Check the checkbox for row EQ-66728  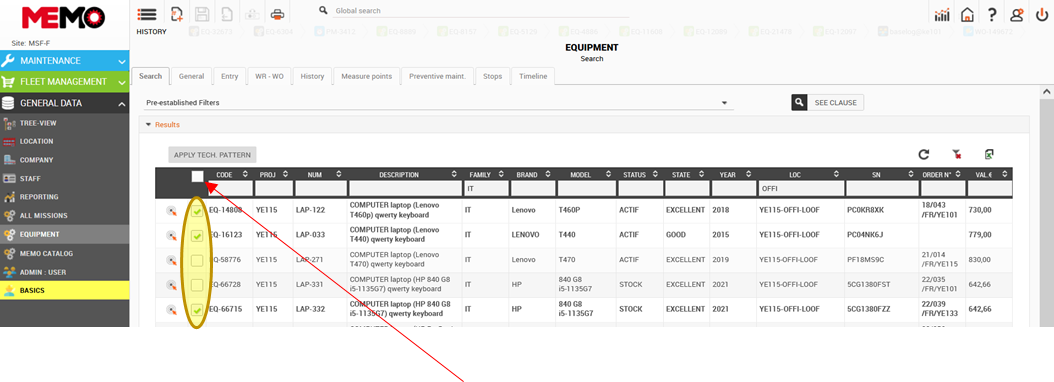click(197, 285)
